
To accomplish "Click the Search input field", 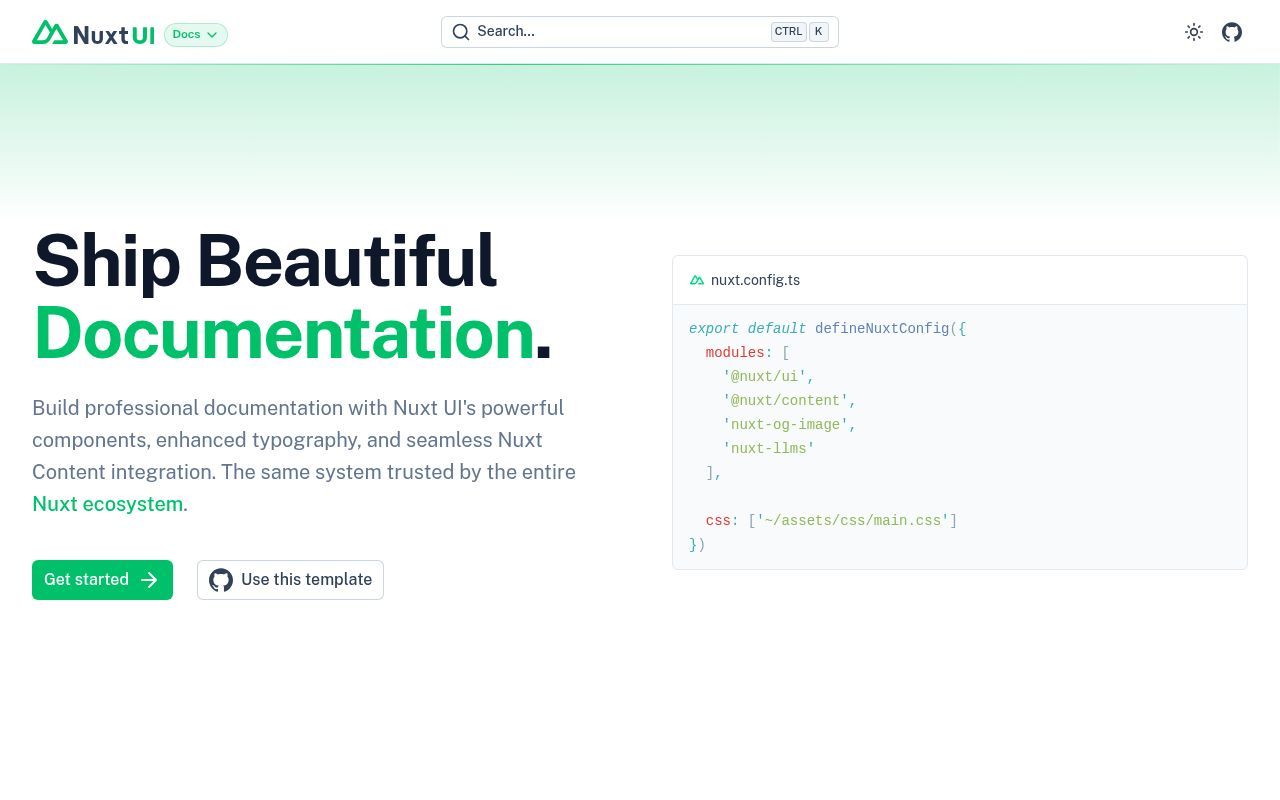I will (640, 32).
